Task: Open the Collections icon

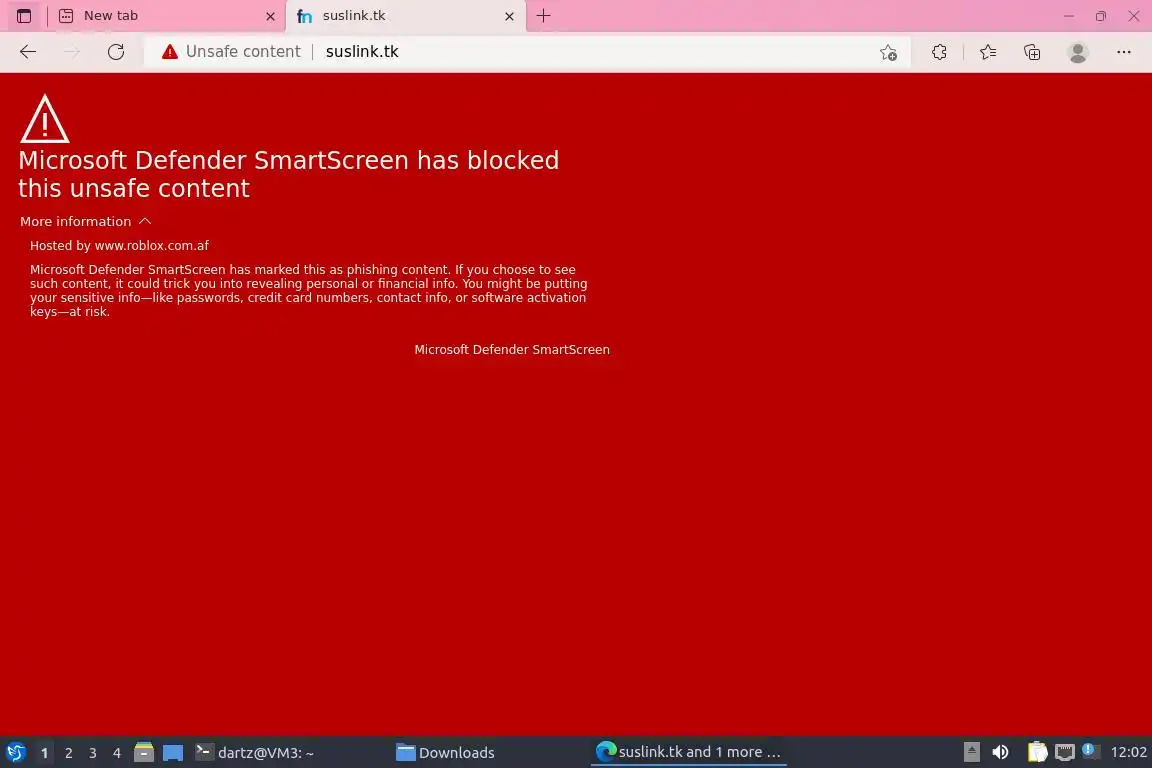Action: click(x=1032, y=52)
